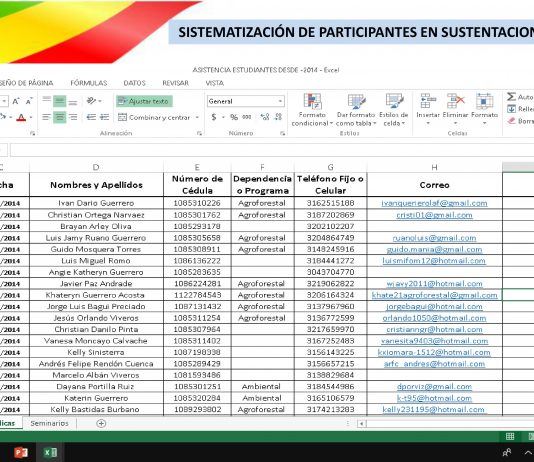Switch to Normal view in status bar
This screenshot has width=534, height=462.
pyautogui.click(x=510, y=436)
